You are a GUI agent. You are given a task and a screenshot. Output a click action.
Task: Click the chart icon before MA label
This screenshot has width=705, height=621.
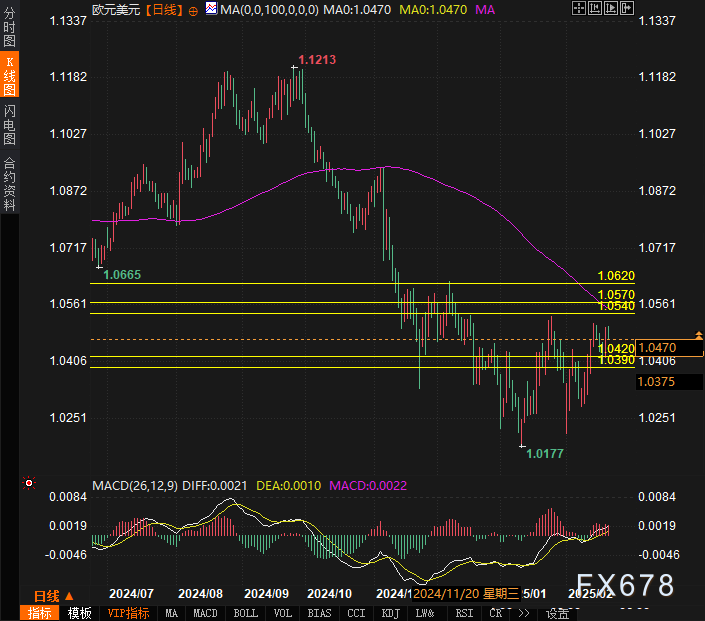pos(210,9)
